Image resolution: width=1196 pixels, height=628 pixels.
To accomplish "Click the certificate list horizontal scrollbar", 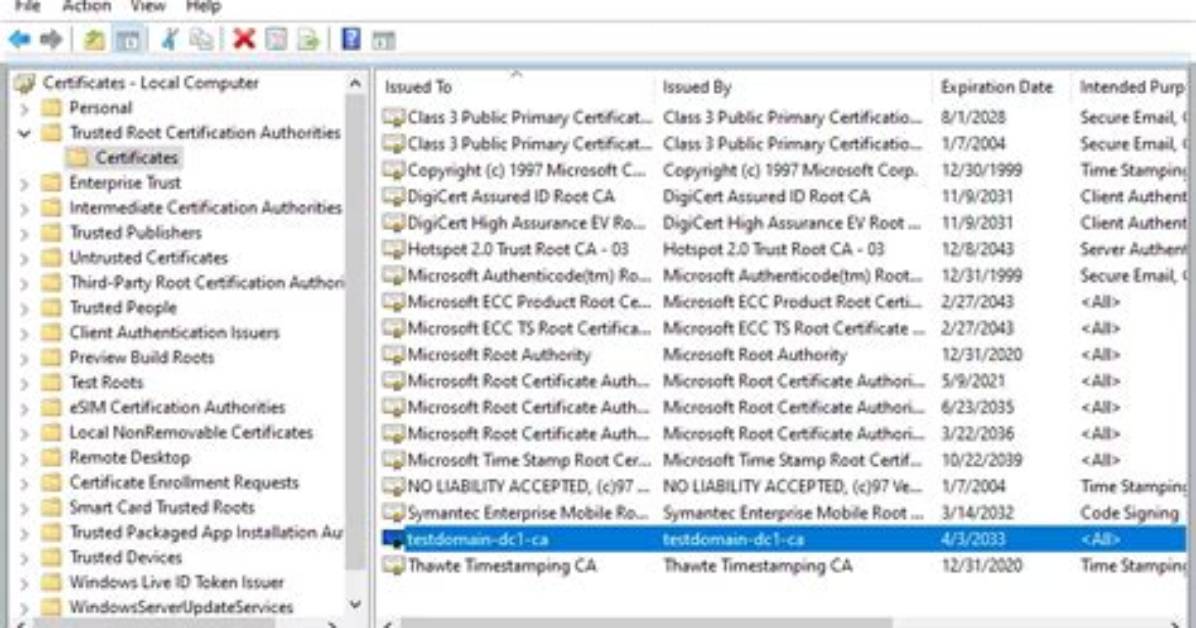I will [x=647, y=623].
